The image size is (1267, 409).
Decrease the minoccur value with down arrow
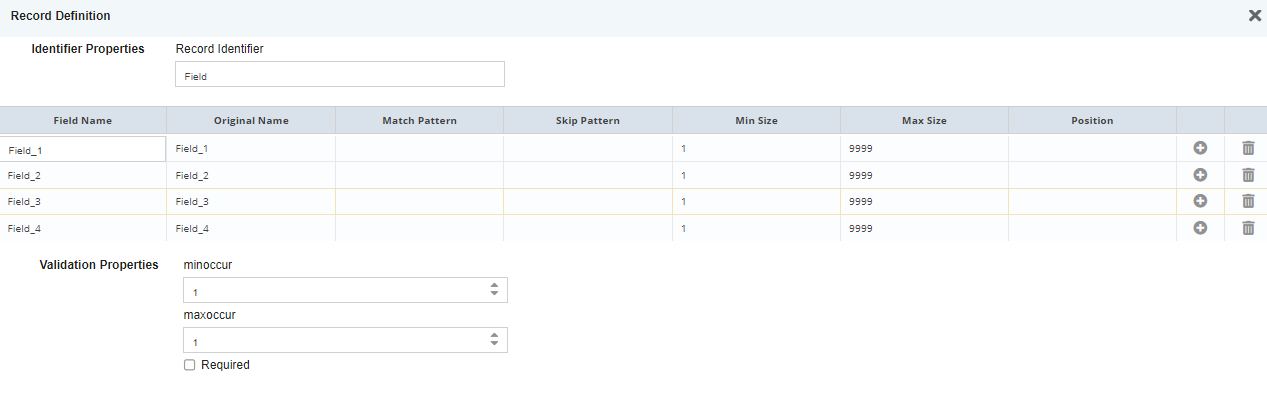point(494,295)
